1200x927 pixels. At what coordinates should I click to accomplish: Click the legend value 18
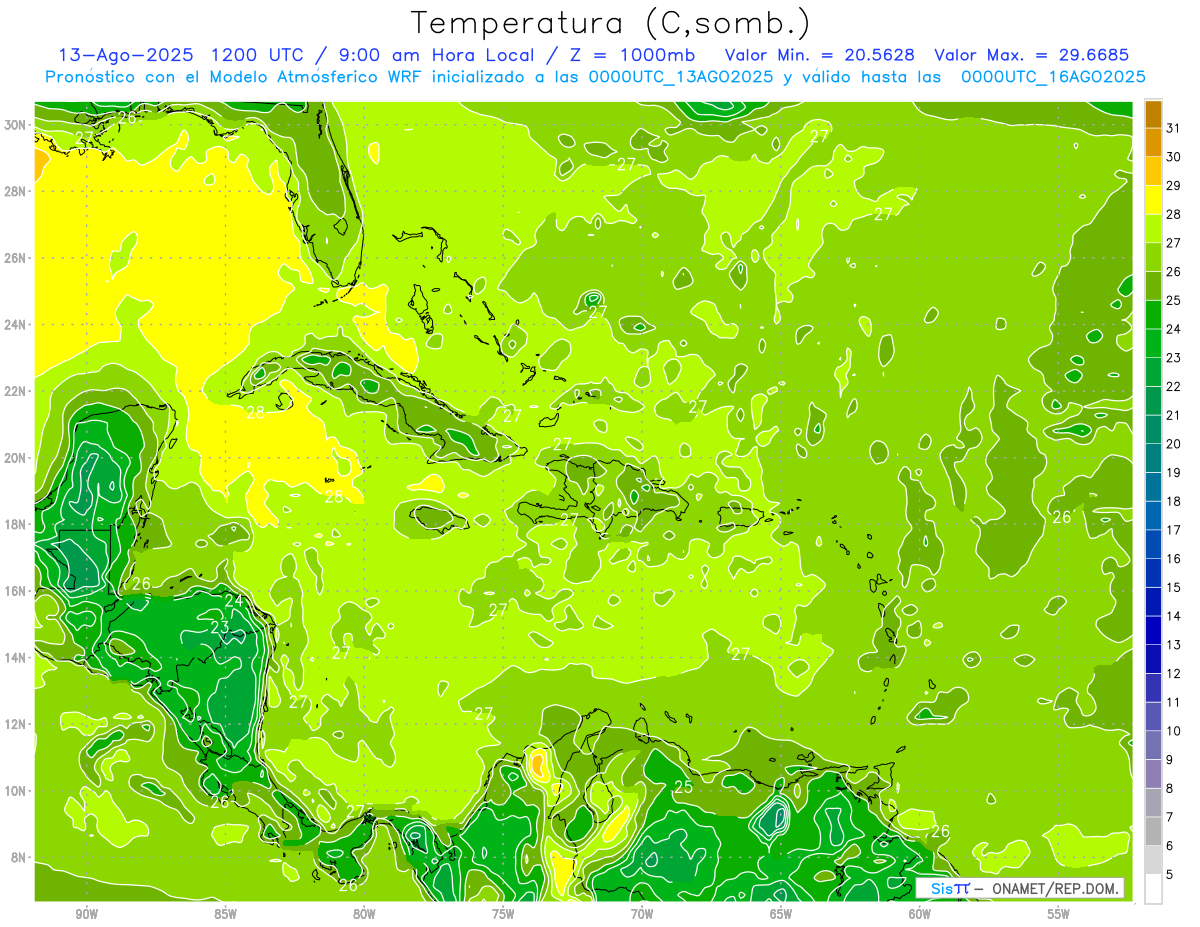(x=1174, y=502)
